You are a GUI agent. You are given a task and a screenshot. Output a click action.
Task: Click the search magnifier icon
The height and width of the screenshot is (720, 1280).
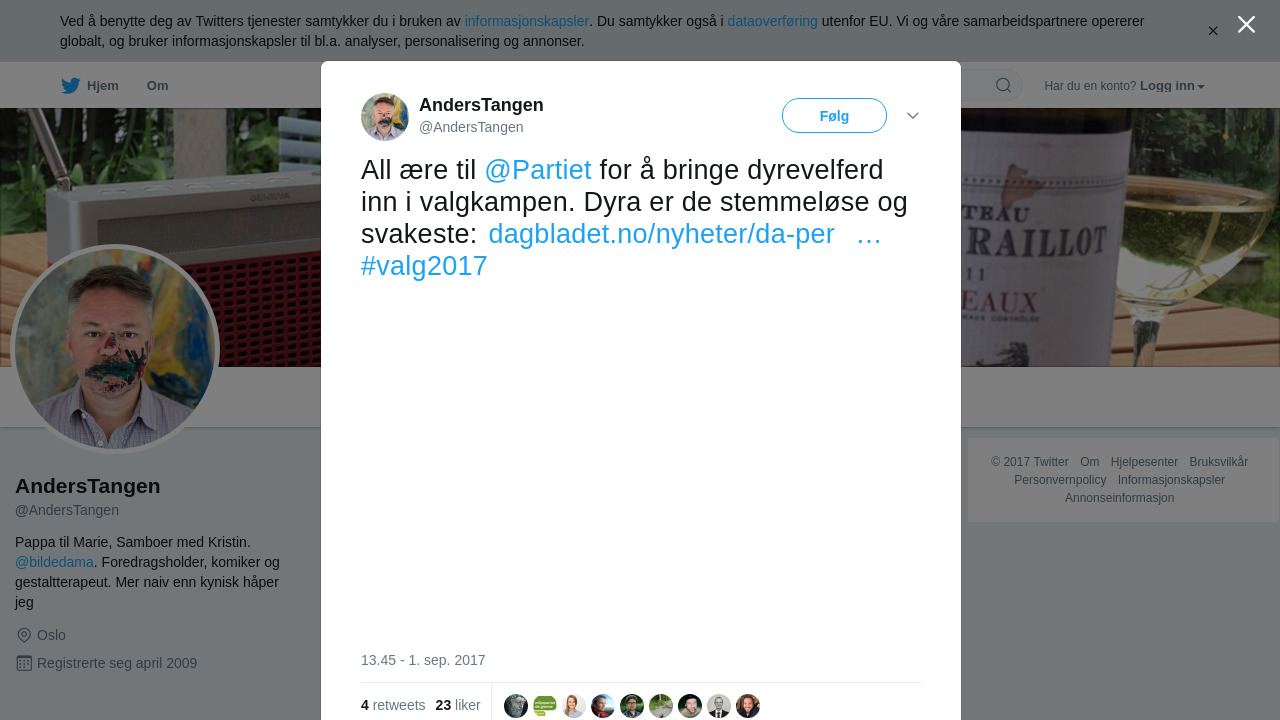[x=1003, y=85]
